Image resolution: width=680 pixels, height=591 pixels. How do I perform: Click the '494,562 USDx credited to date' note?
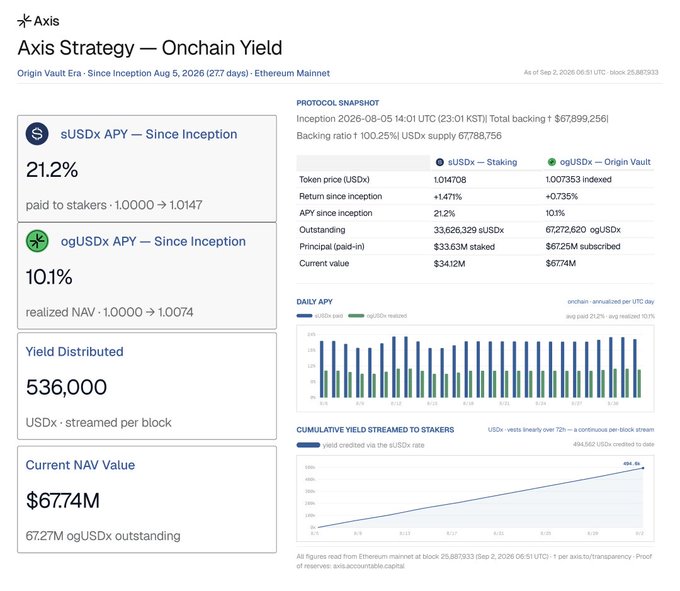614,444
